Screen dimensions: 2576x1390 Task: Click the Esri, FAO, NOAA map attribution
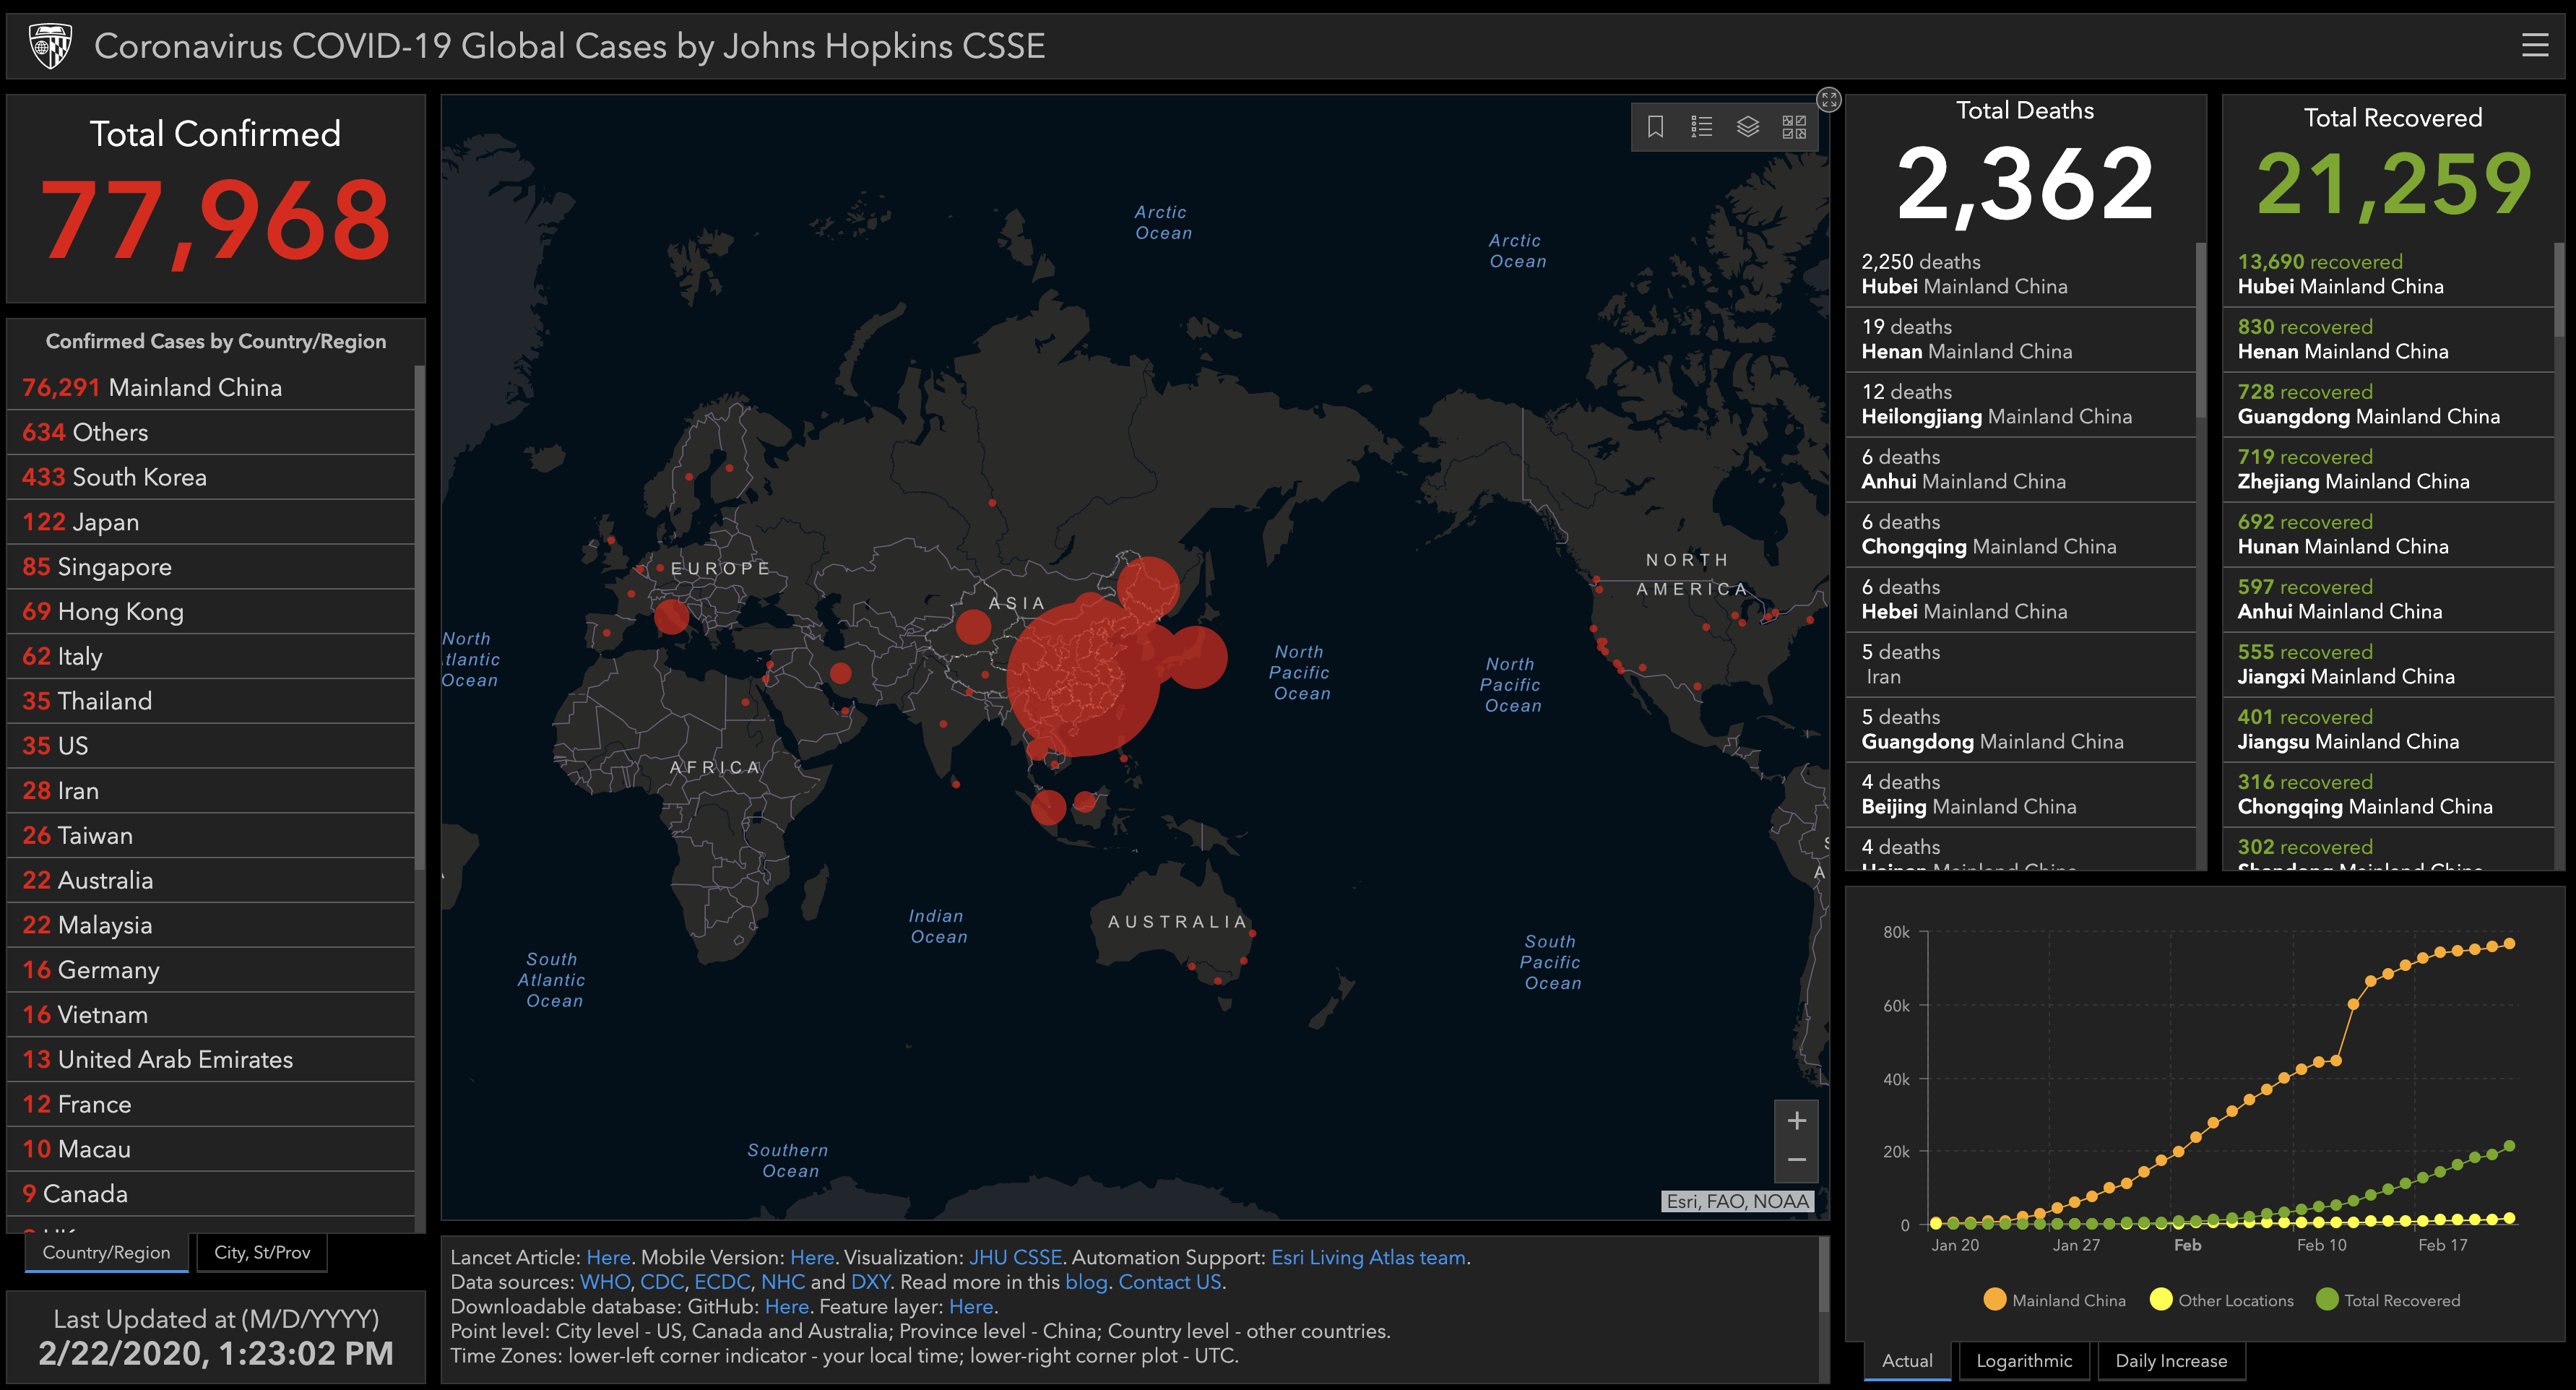pyautogui.click(x=1737, y=1201)
